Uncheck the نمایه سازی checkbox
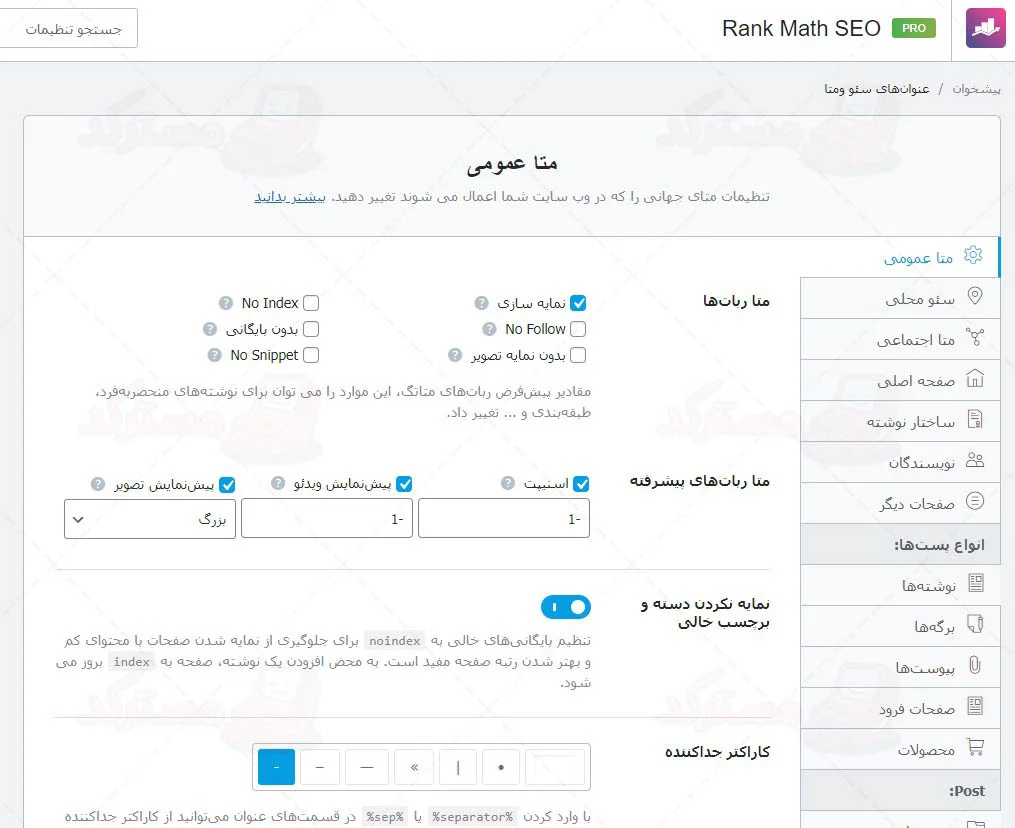Screen dimensions: 1015x828 coord(578,302)
